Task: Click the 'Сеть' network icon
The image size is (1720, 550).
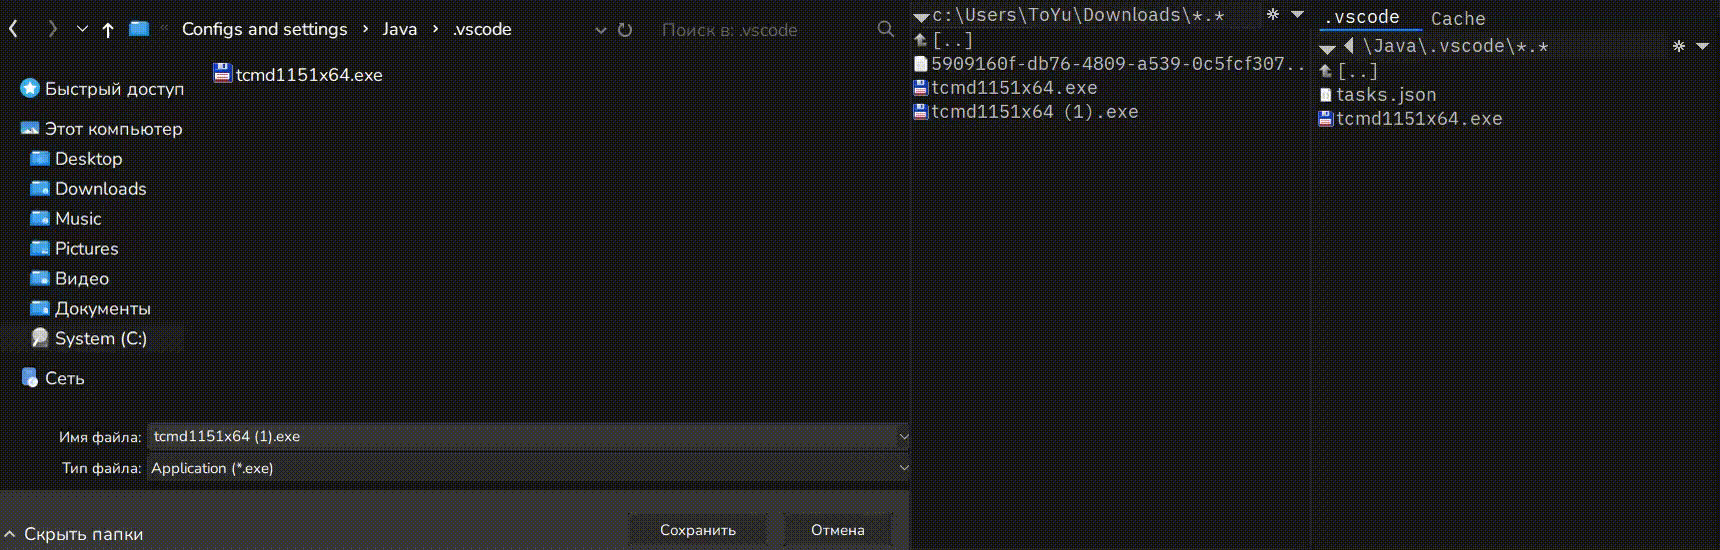Action: tap(30, 378)
